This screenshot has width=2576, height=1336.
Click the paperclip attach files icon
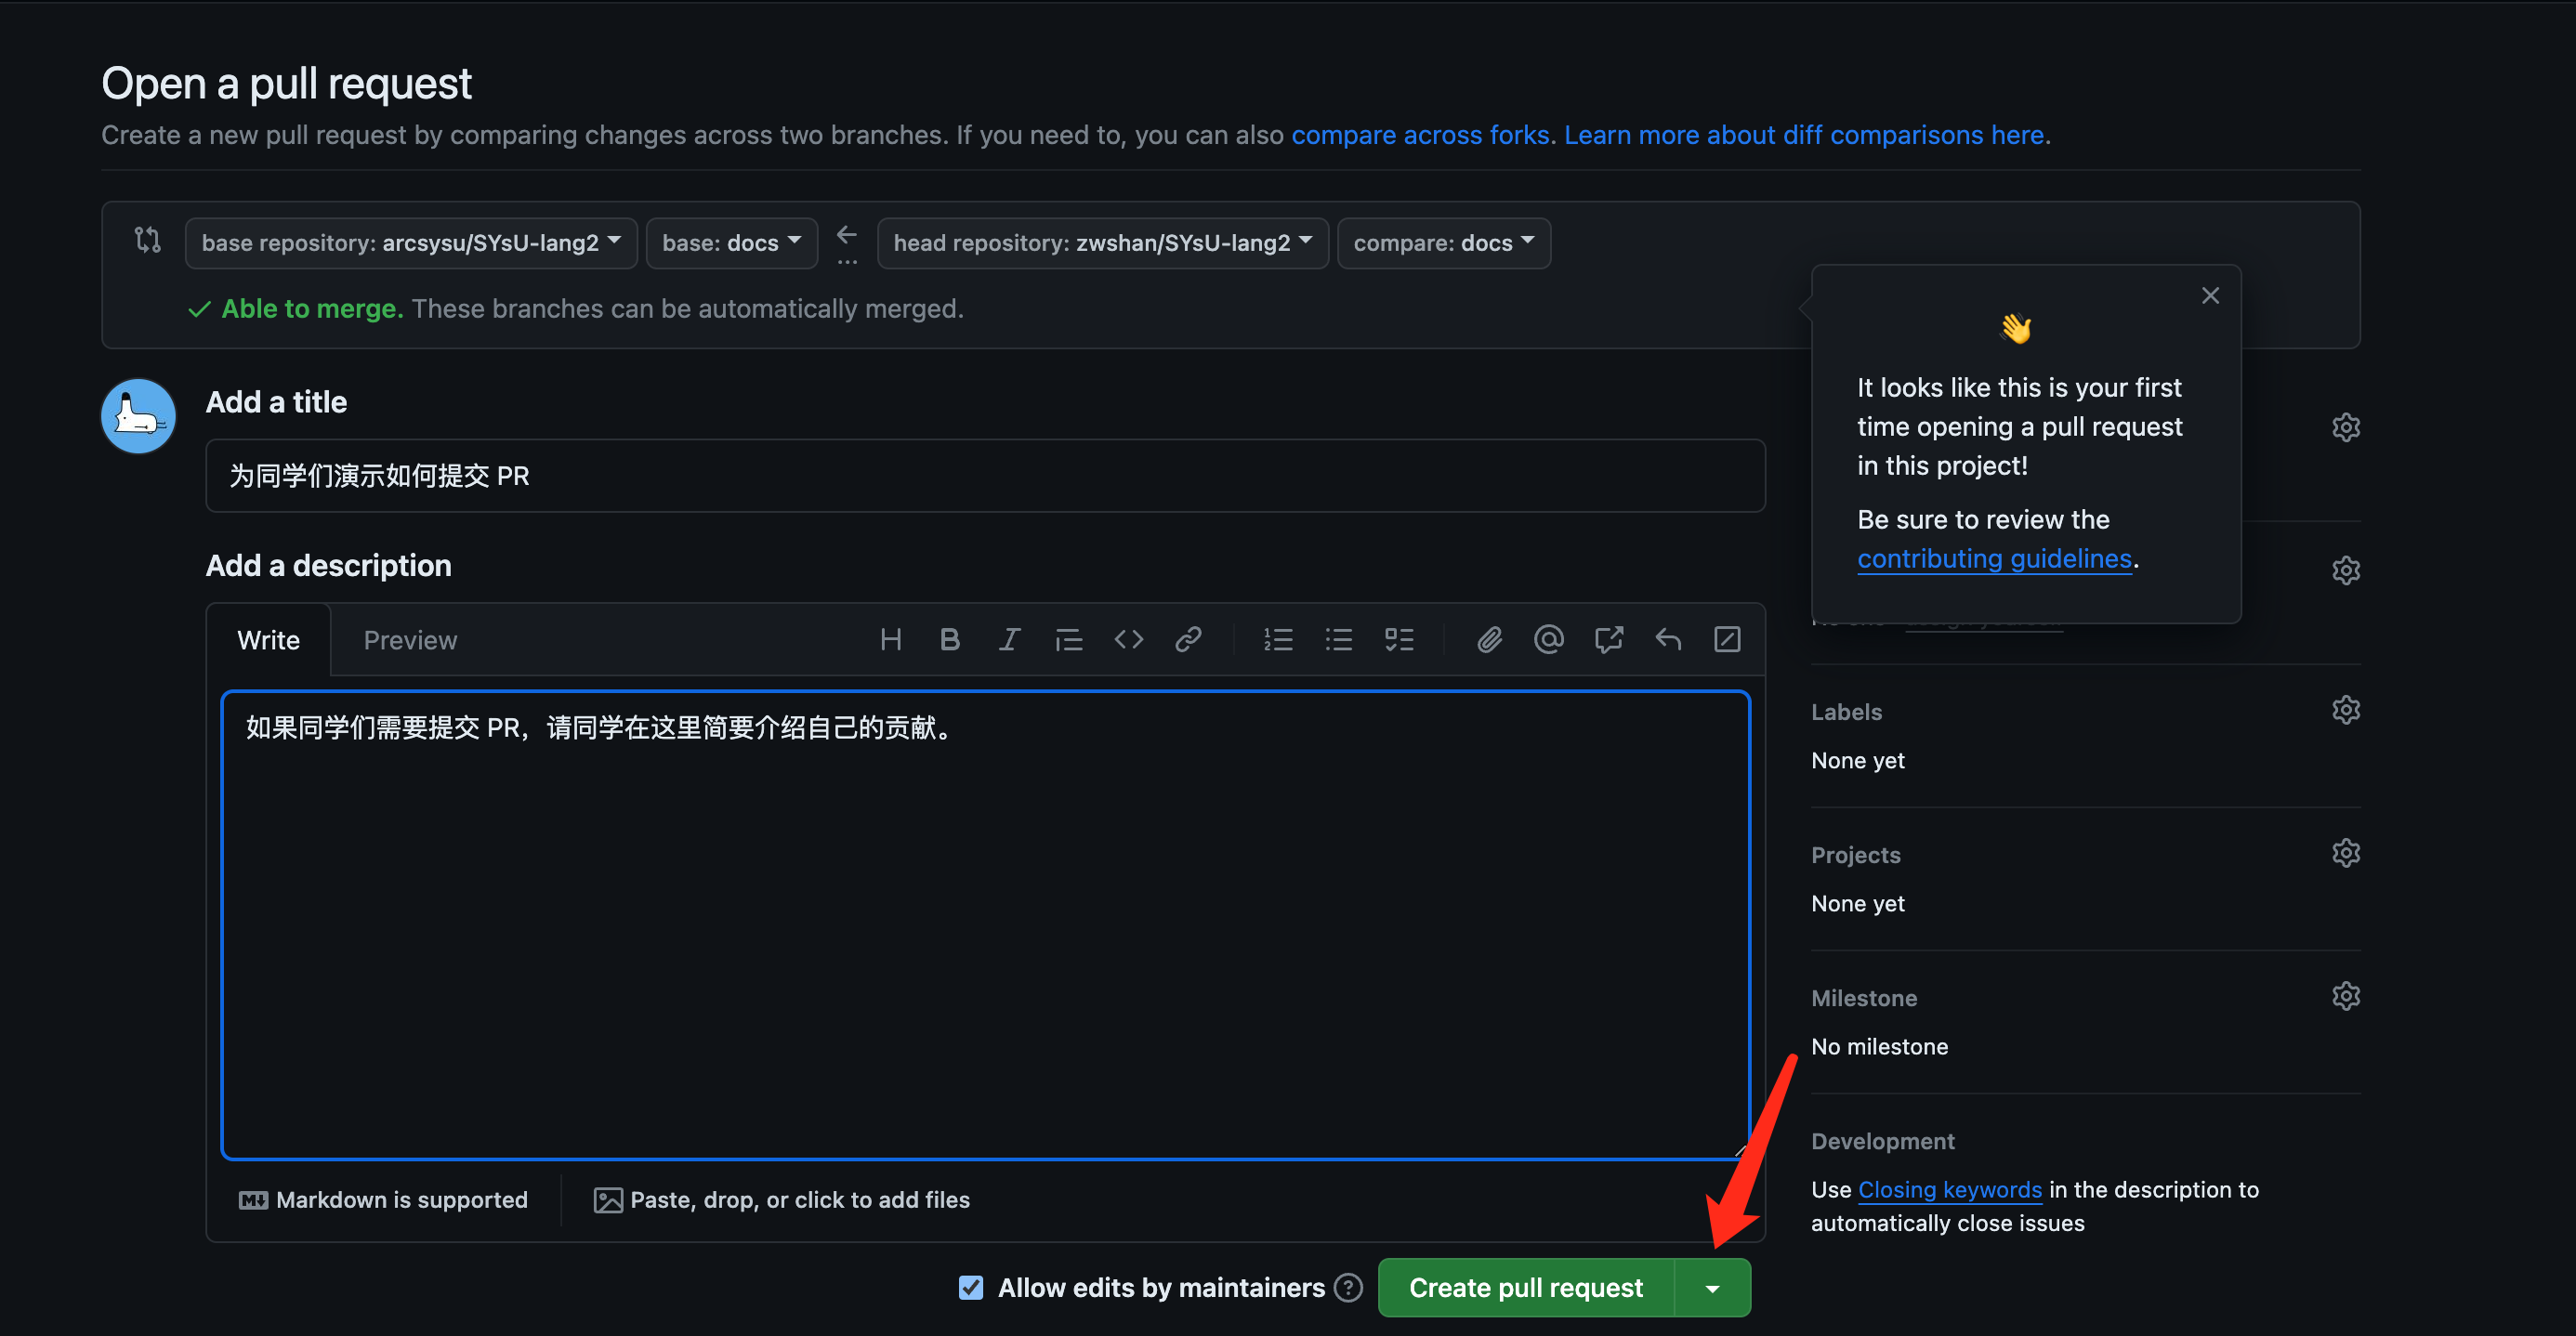point(1489,640)
